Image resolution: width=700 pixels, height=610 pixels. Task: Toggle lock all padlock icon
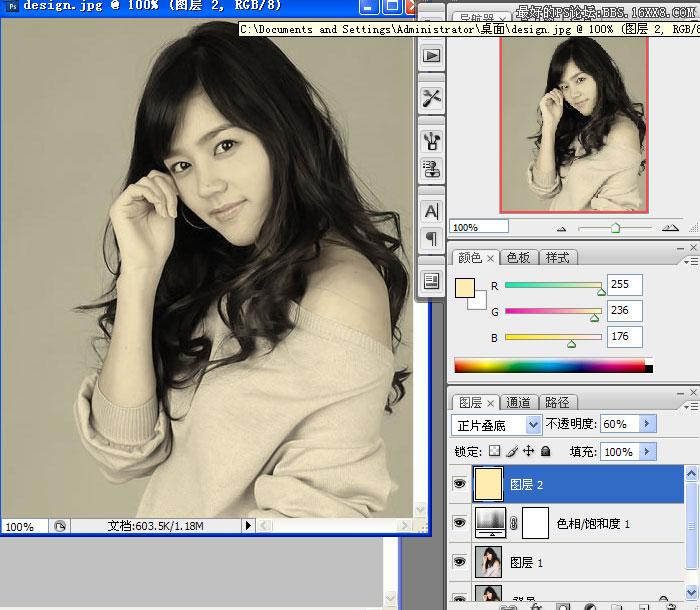click(546, 451)
